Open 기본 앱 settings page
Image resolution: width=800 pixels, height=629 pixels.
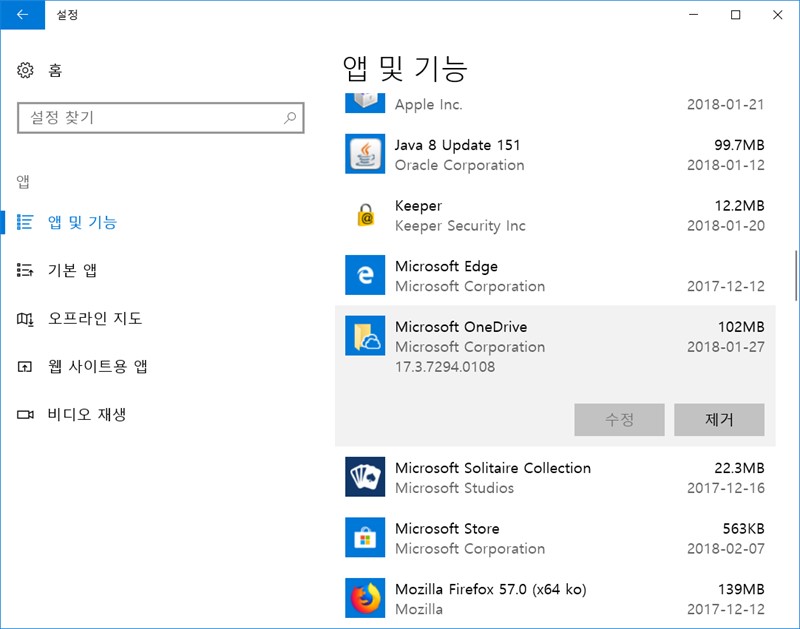pyautogui.click(x=72, y=270)
